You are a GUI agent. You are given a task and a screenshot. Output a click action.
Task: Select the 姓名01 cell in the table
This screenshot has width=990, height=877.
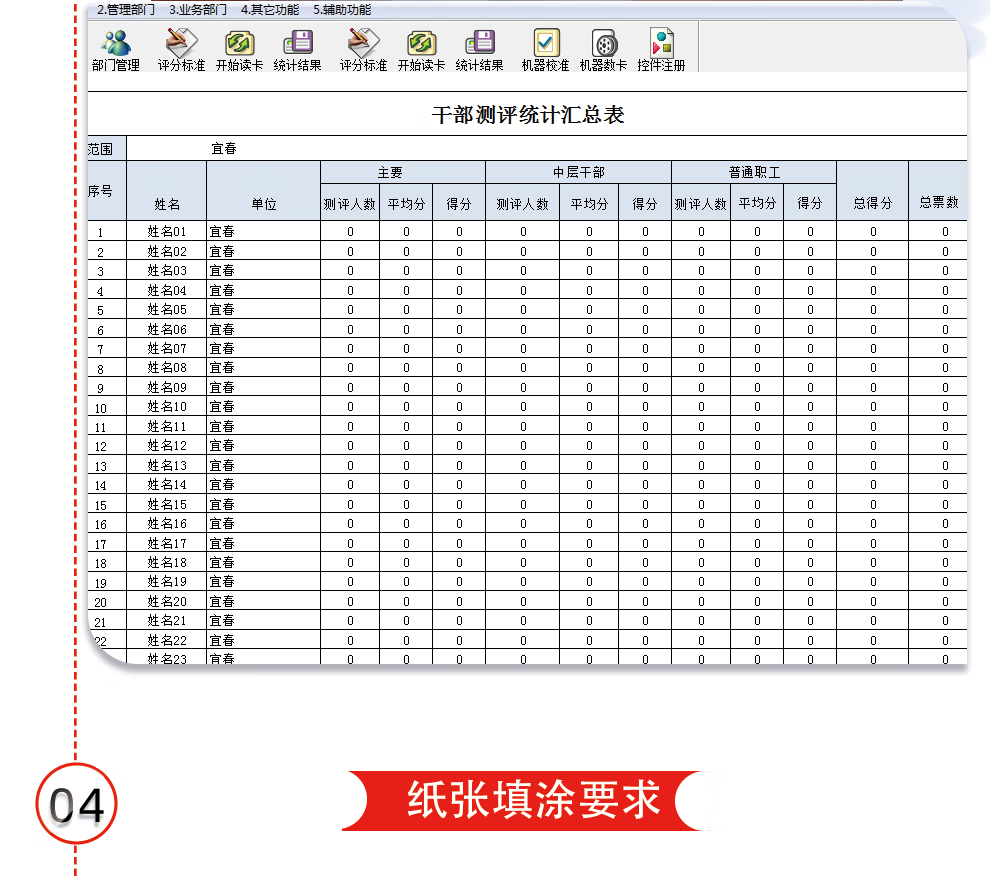coord(167,232)
